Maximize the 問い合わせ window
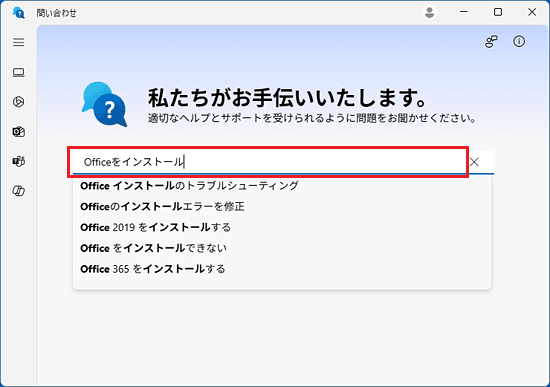The height and width of the screenshot is (387, 550). [x=498, y=12]
